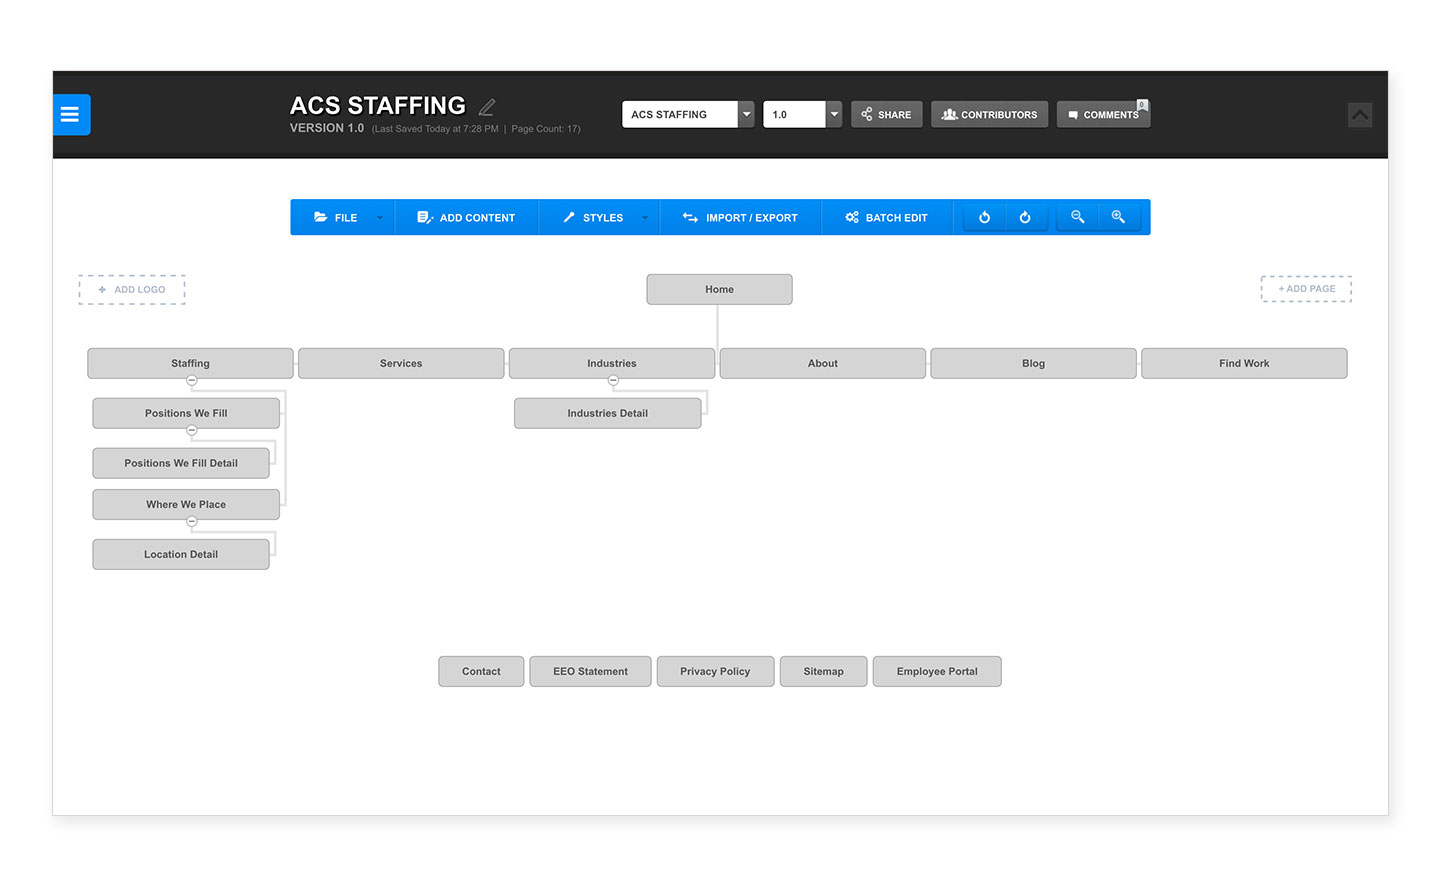Collapse children under Staffing node
Viewport: 1440px width, 887px height.
coord(192,381)
